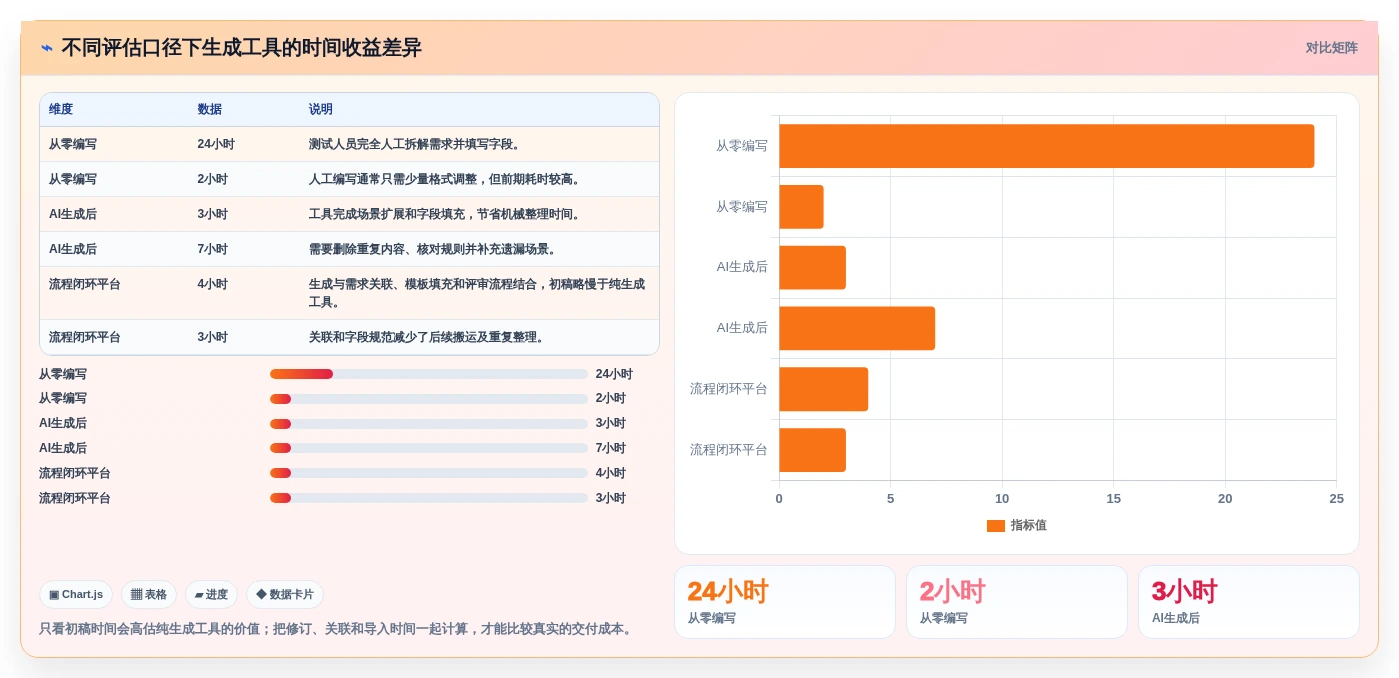Click the x-axis tick label 20
This screenshot has height=678, width=1399.
[1225, 499]
